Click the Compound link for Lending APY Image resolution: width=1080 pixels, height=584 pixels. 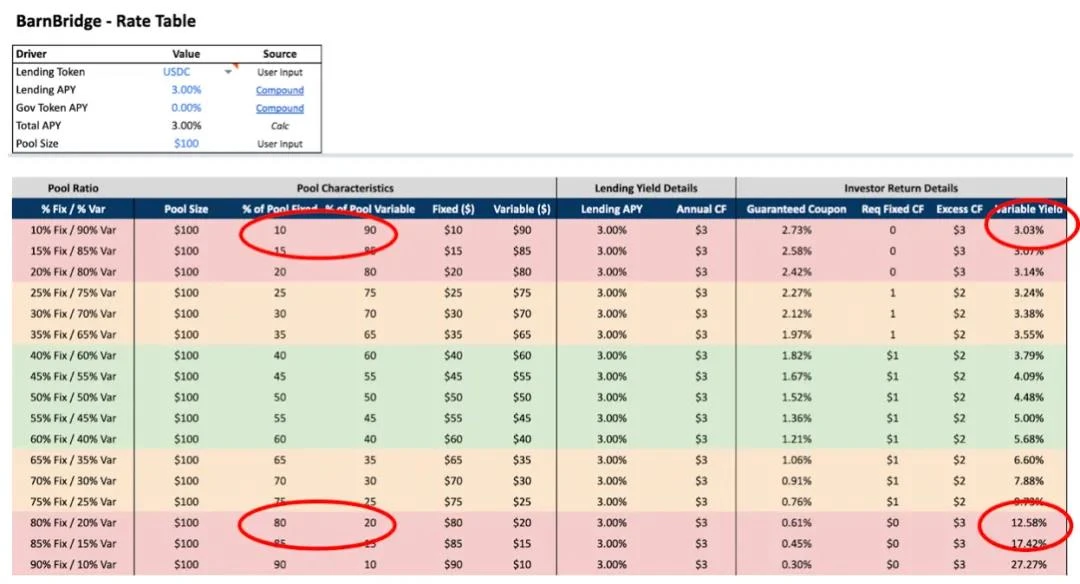click(279, 90)
